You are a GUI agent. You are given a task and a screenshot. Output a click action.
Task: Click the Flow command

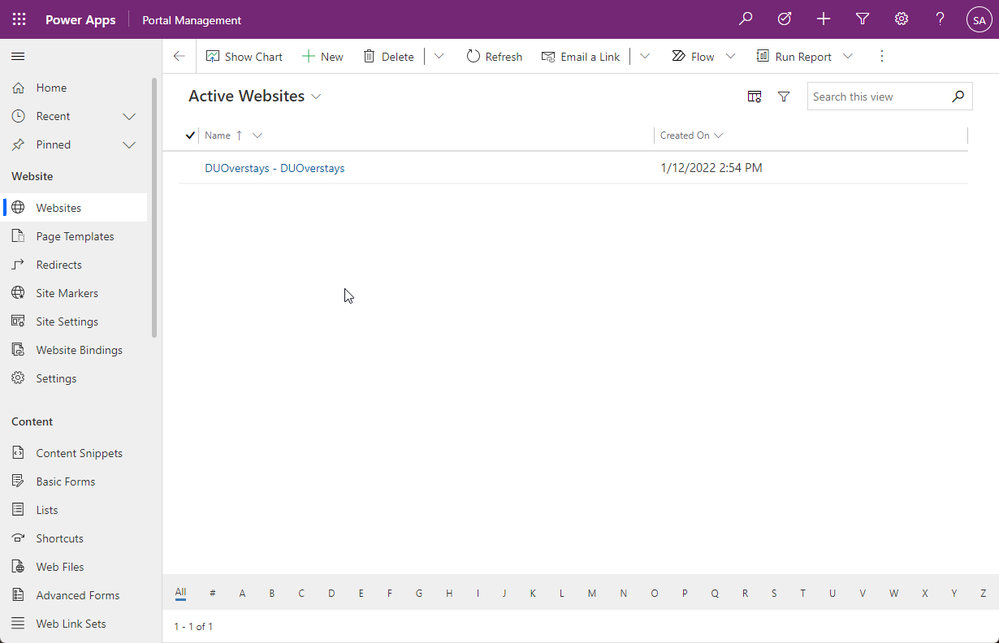tap(693, 57)
